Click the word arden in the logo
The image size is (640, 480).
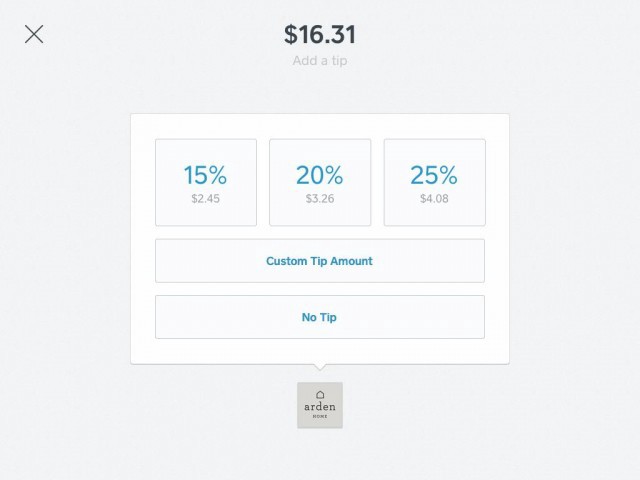[320, 407]
